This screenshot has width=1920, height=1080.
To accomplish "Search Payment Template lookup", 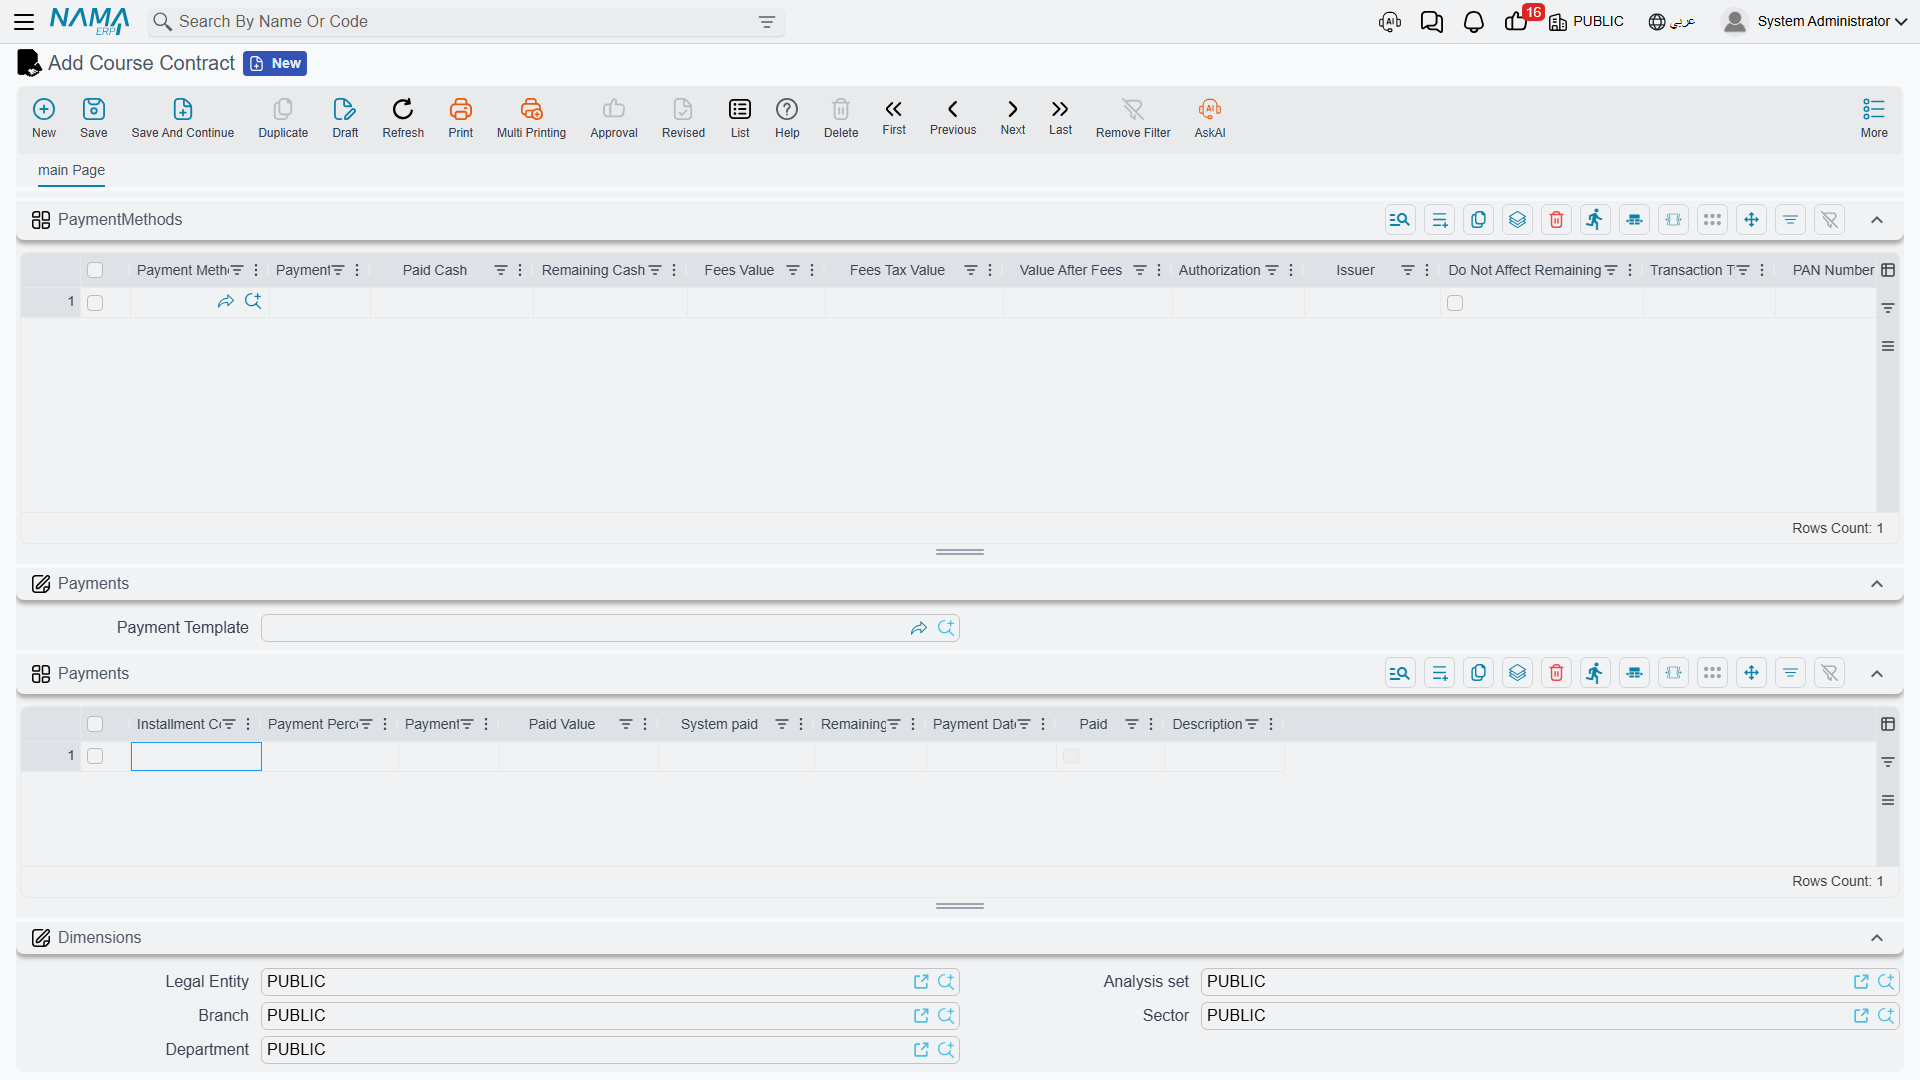I will (946, 628).
